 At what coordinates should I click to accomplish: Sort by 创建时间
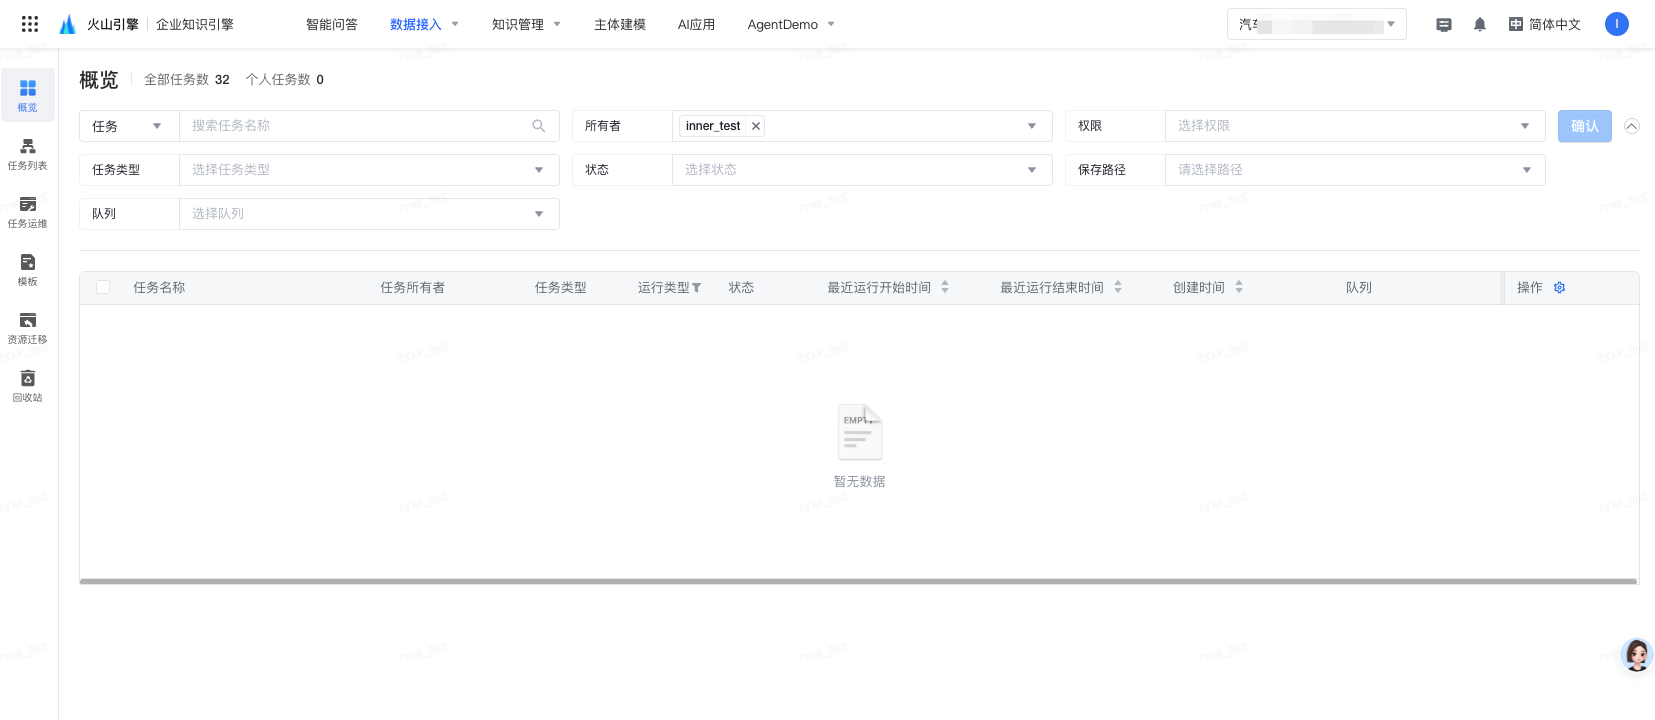click(1239, 287)
